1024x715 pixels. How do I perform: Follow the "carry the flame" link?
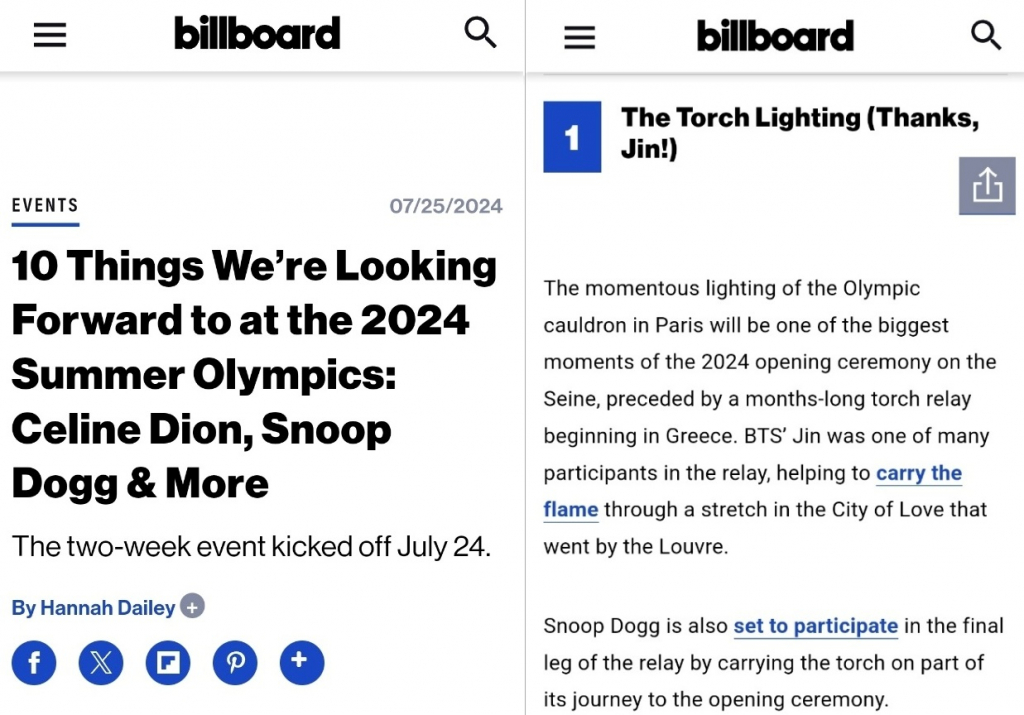click(918, 473)
